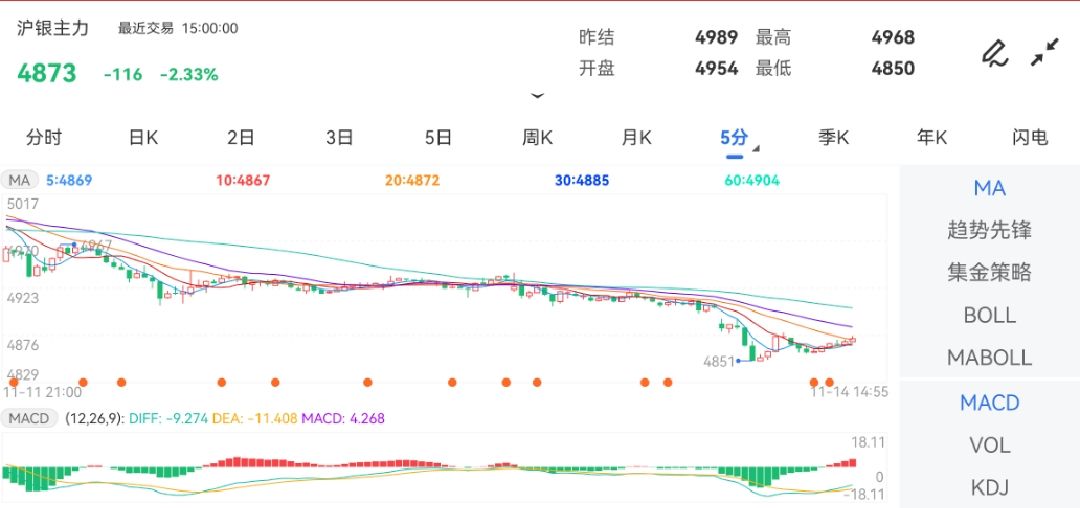Select MA in the indicator side list
Image resolution: width=1080 pixels, height=508 pixels.
(990, 188)
